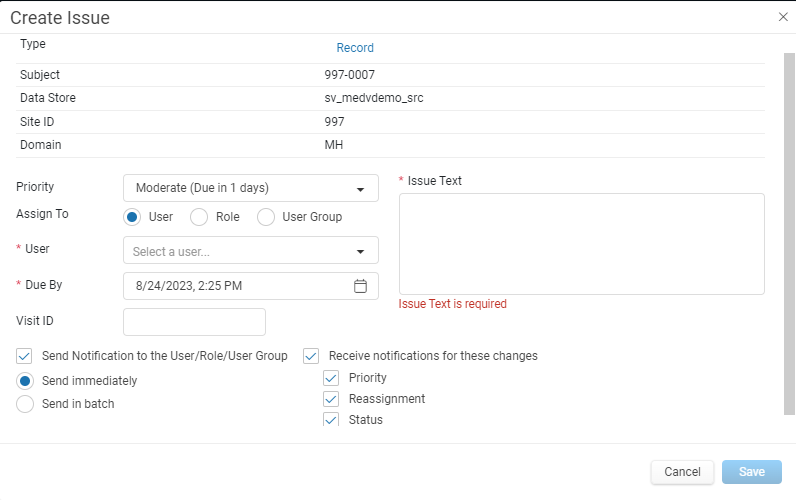Select the Subject value 997-0007
The image size is (796, 500).
[x=350, y=75]
